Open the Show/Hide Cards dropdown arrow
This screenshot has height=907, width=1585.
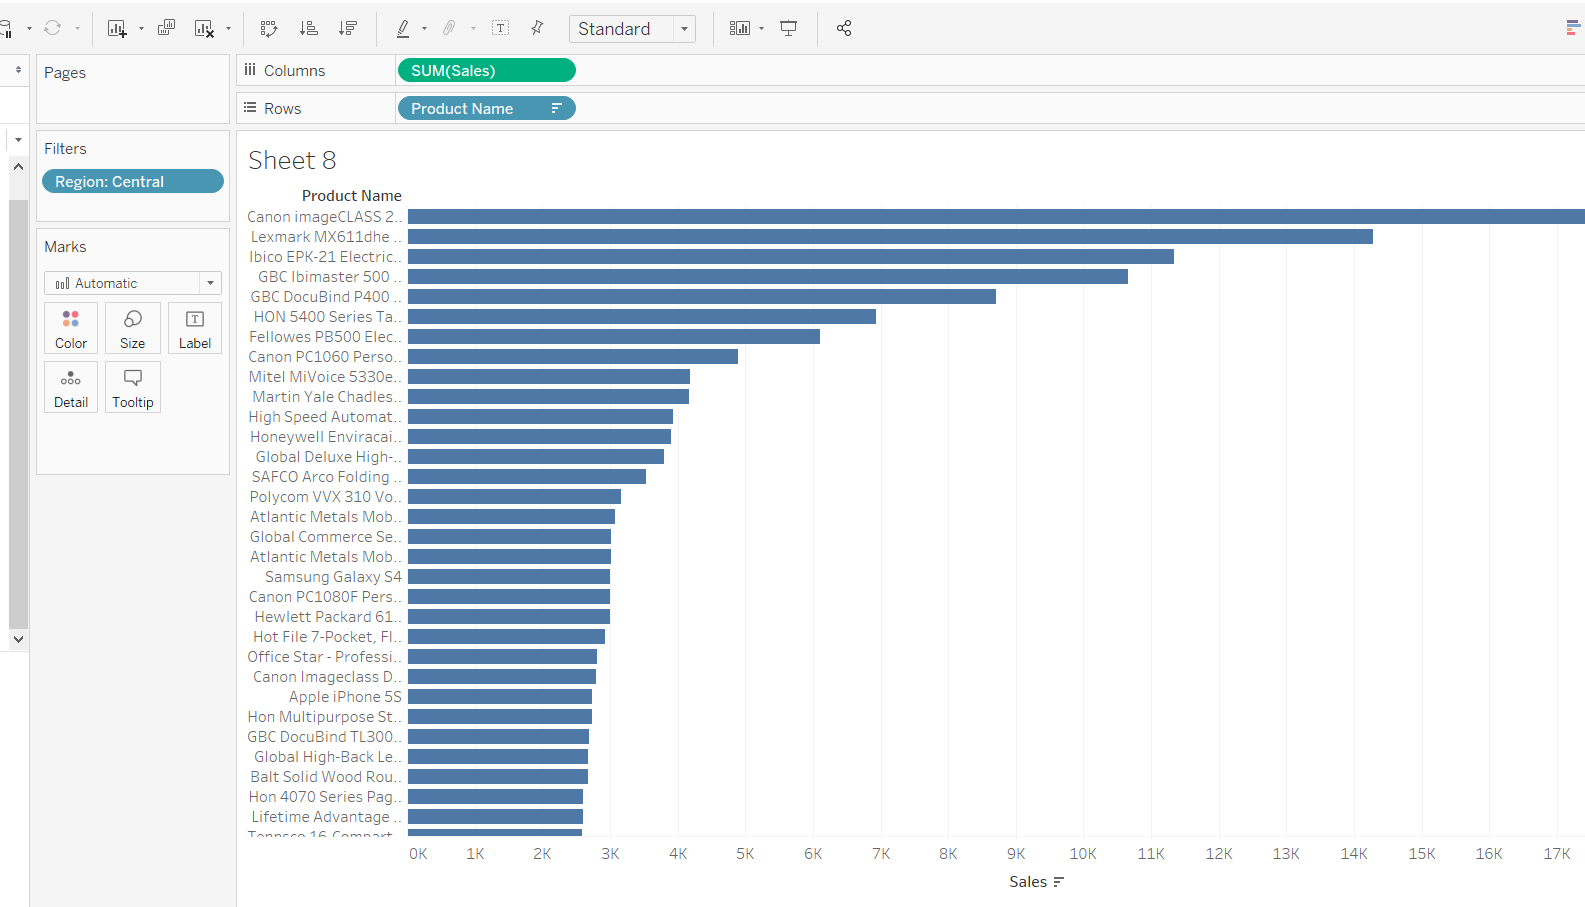point(761,29)
